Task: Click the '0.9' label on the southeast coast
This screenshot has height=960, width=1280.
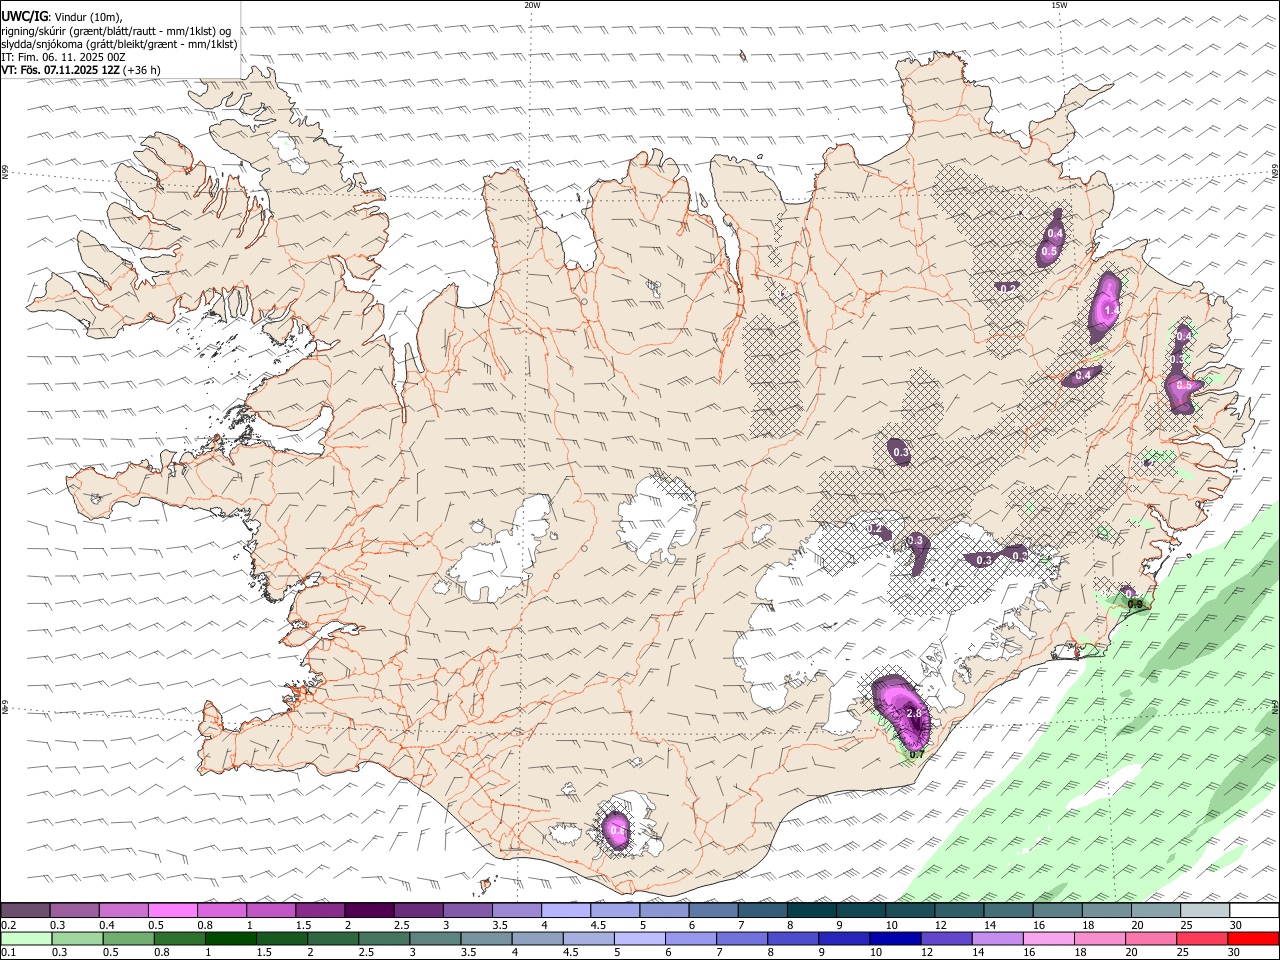Action: click(x=1134, y=604)
